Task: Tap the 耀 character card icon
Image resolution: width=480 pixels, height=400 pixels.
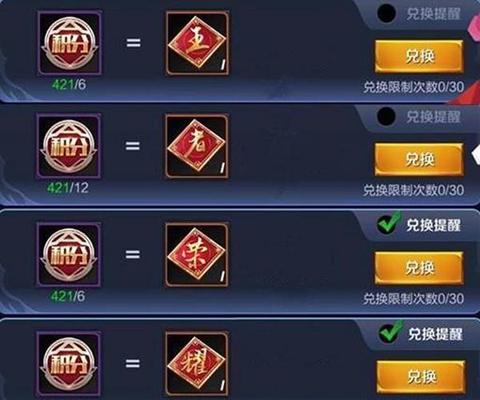Action: (197, 363)
